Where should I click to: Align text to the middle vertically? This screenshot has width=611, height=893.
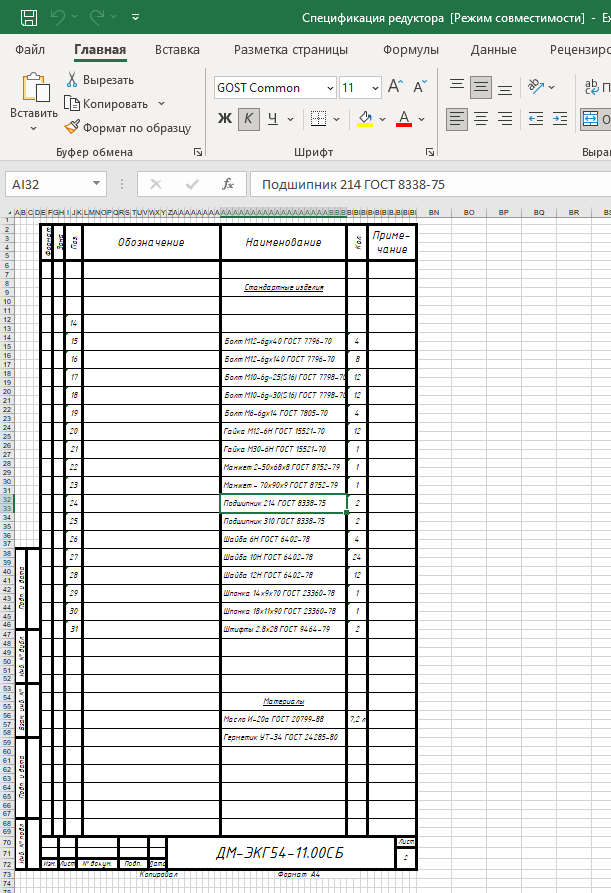click(481, 87)
